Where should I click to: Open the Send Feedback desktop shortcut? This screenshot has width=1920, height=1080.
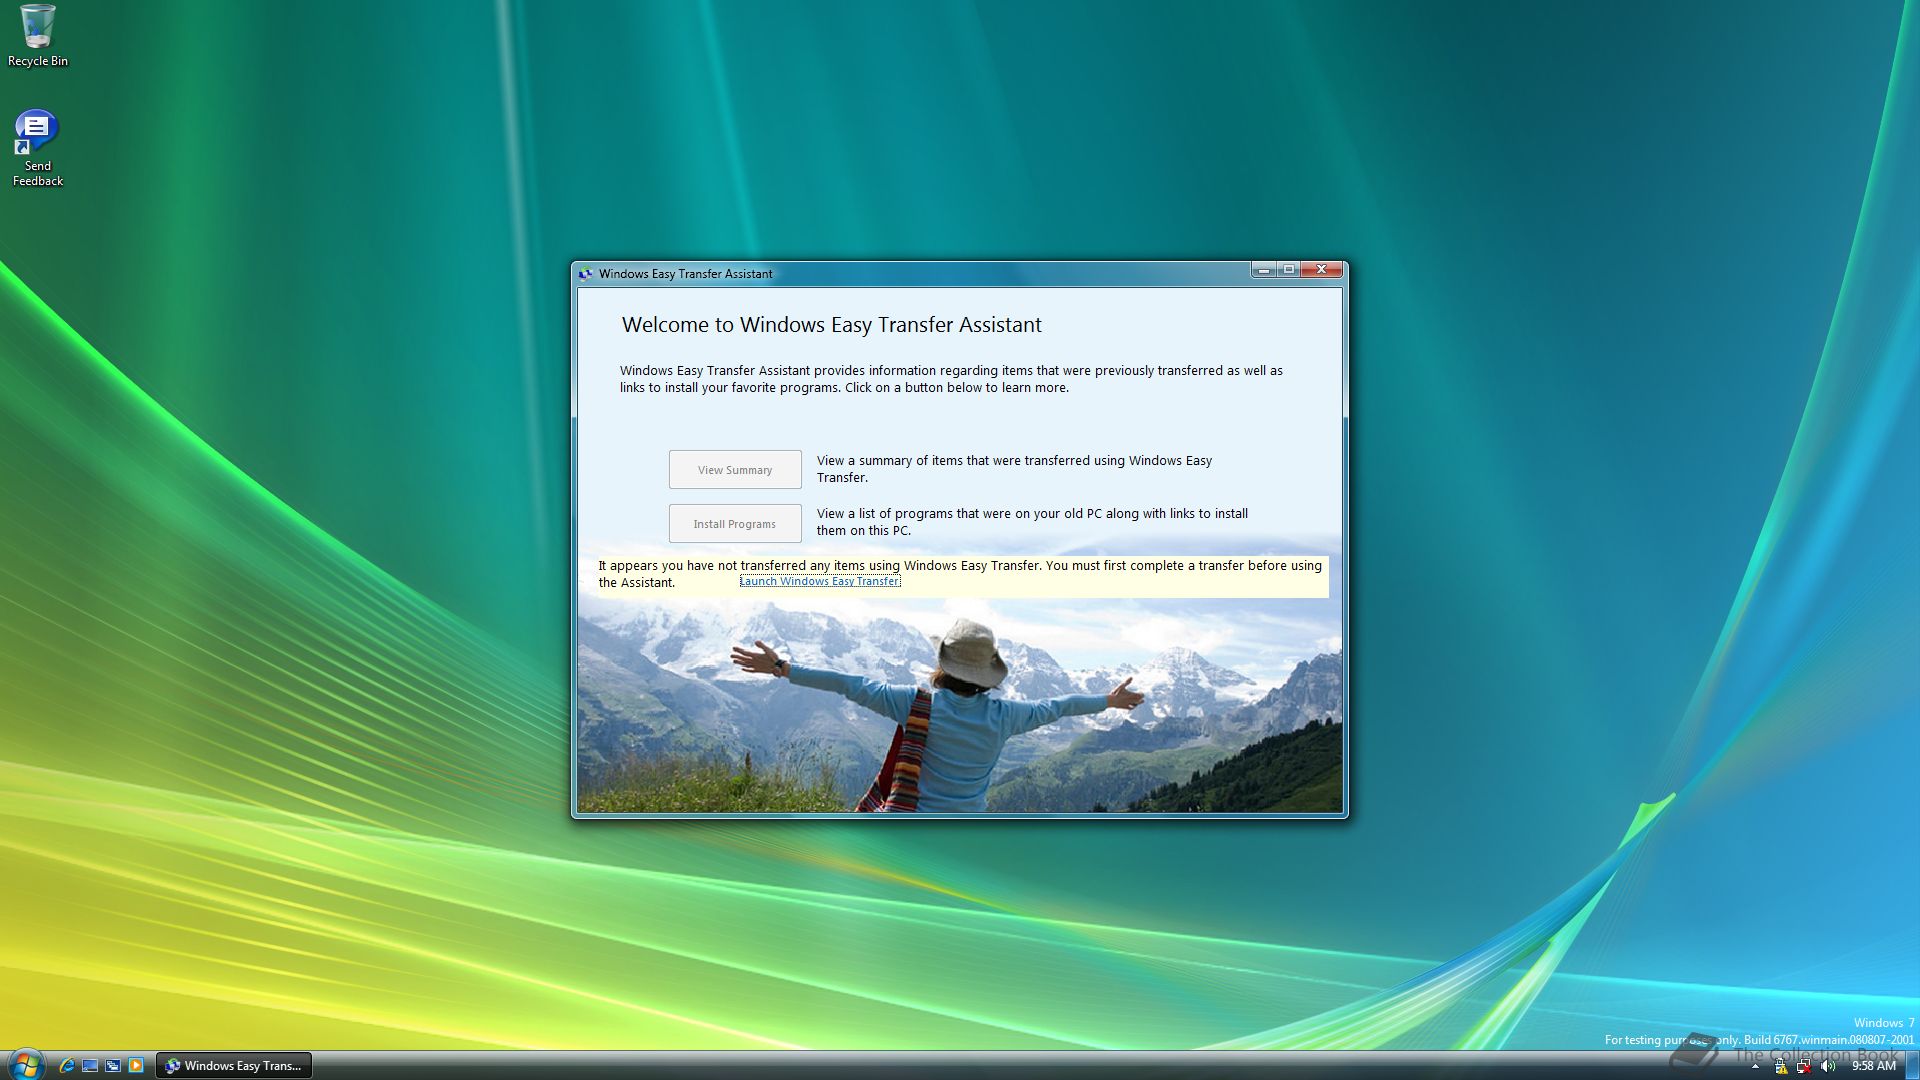38,148
